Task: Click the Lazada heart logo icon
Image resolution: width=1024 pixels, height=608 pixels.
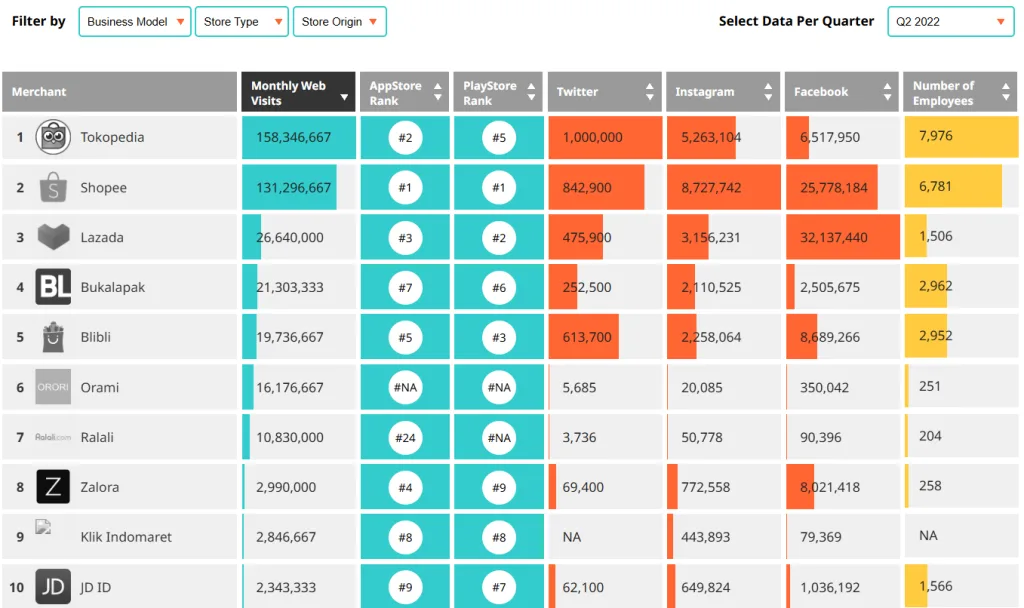Action: click(x=53, y=237)
